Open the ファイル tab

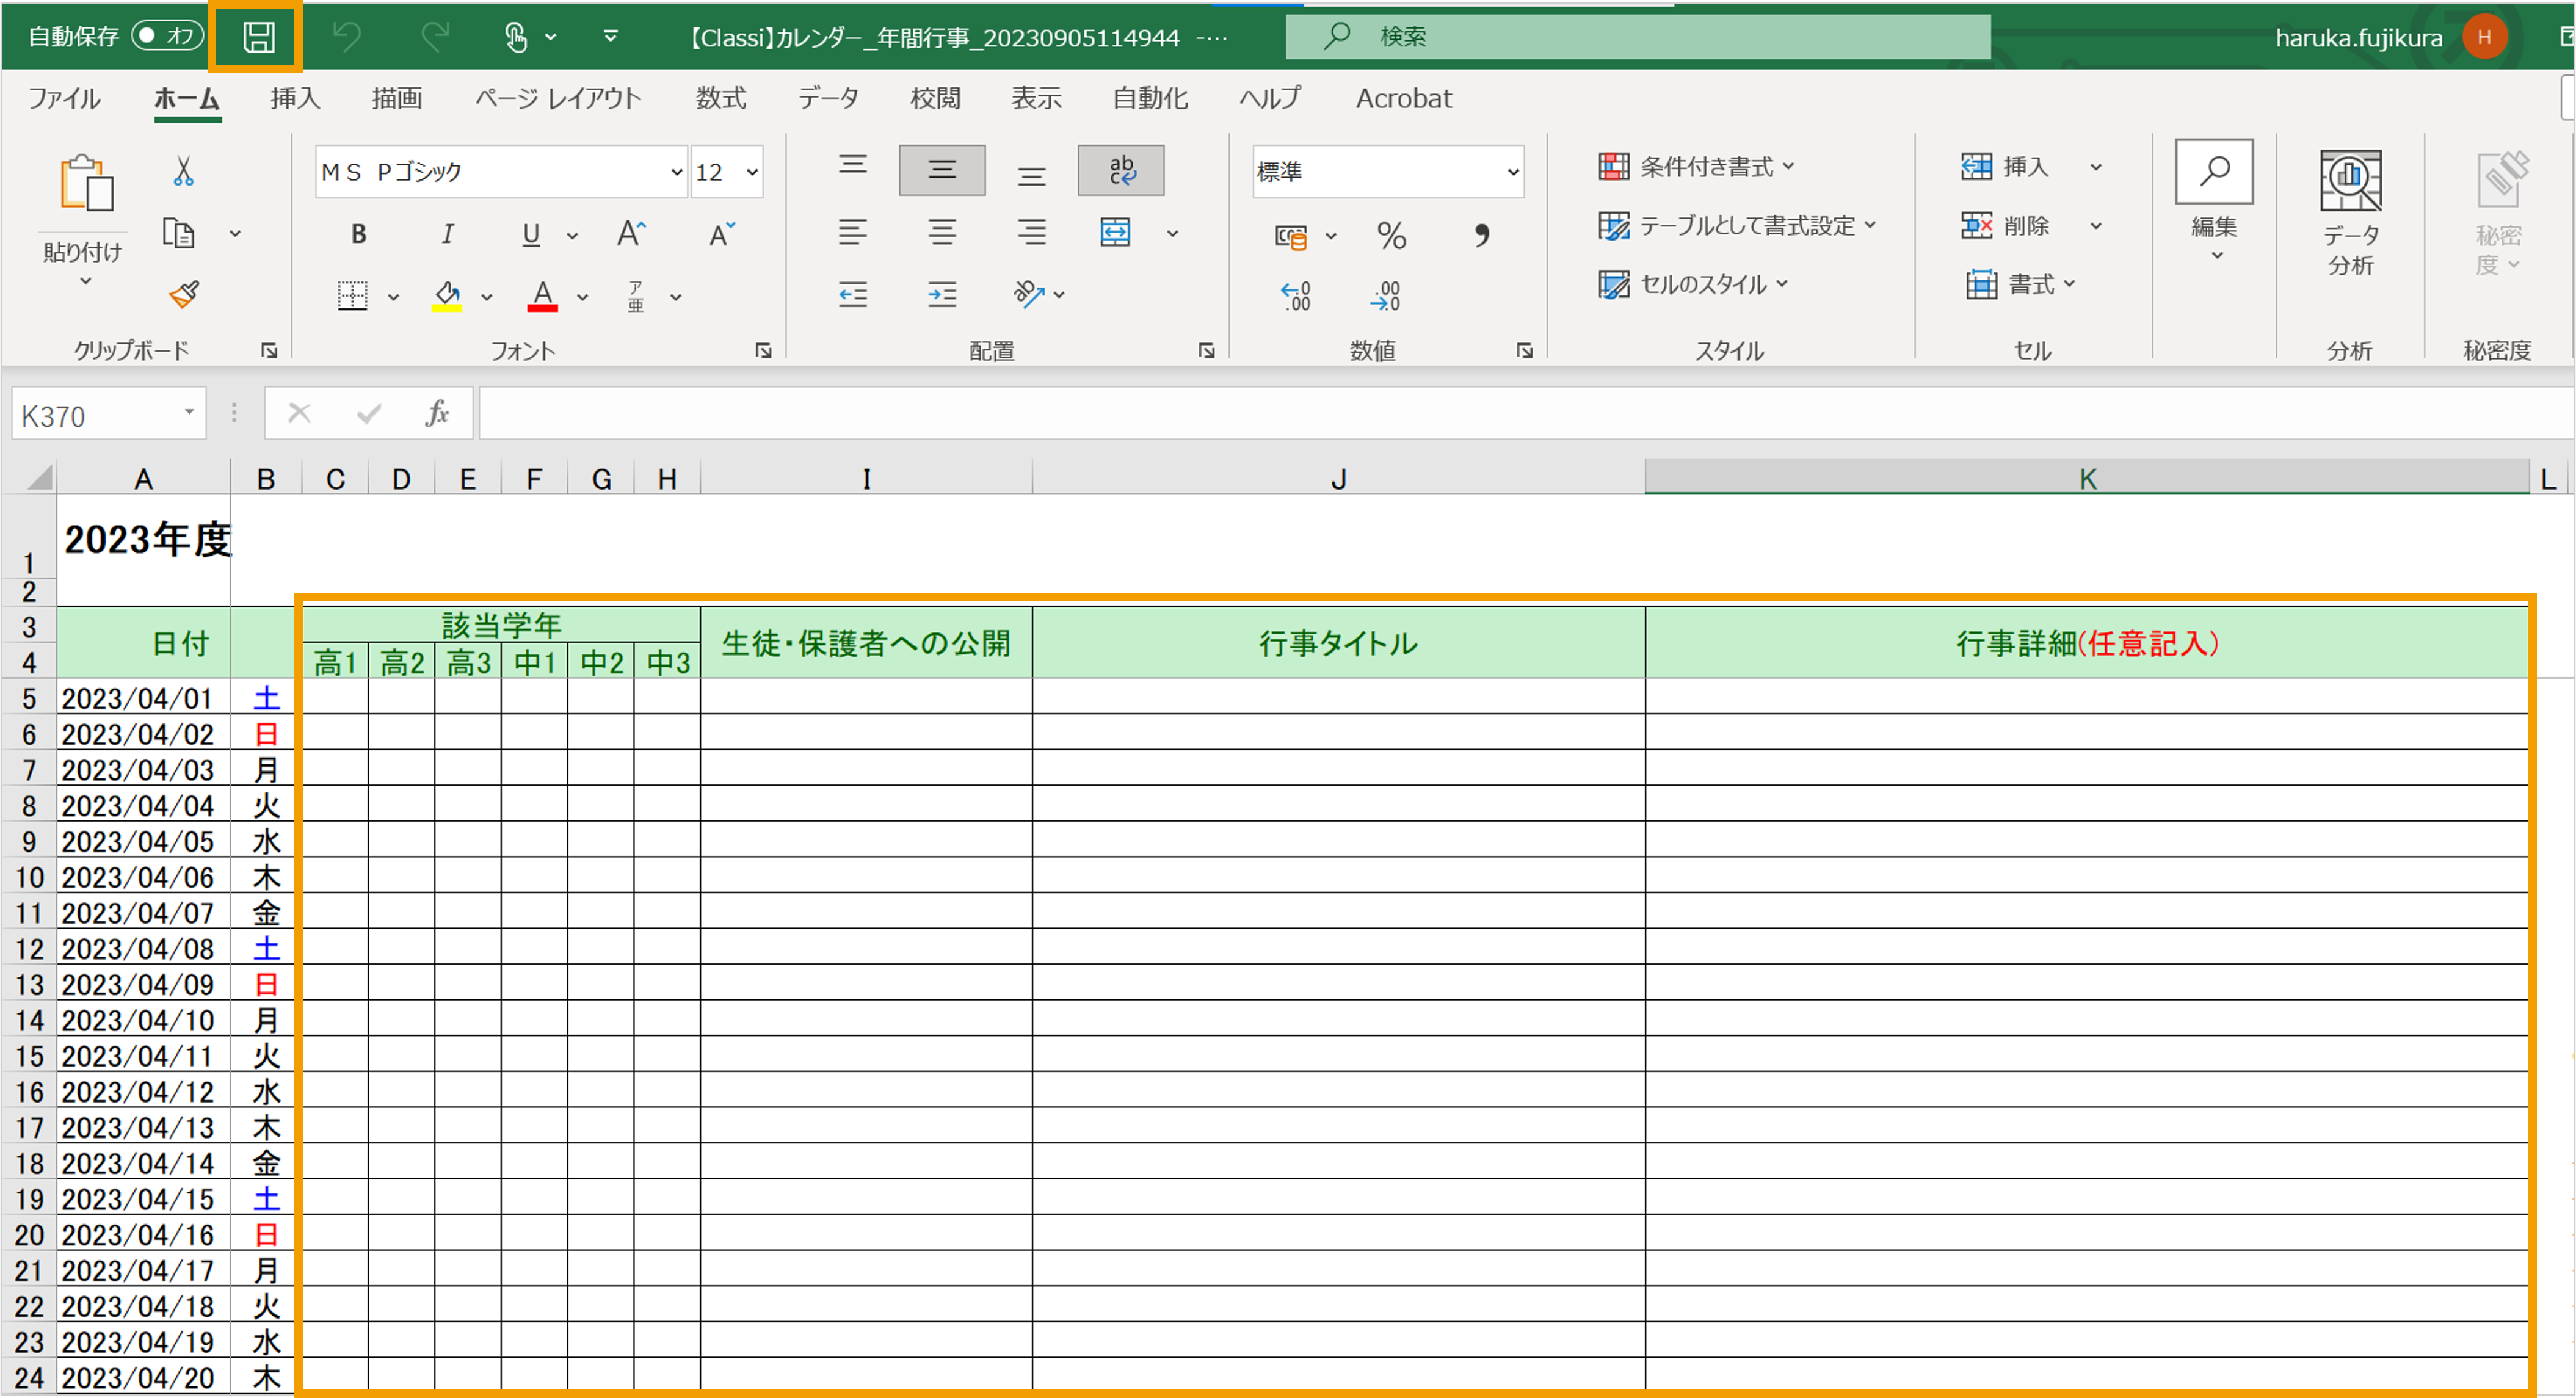click(64, 98)
